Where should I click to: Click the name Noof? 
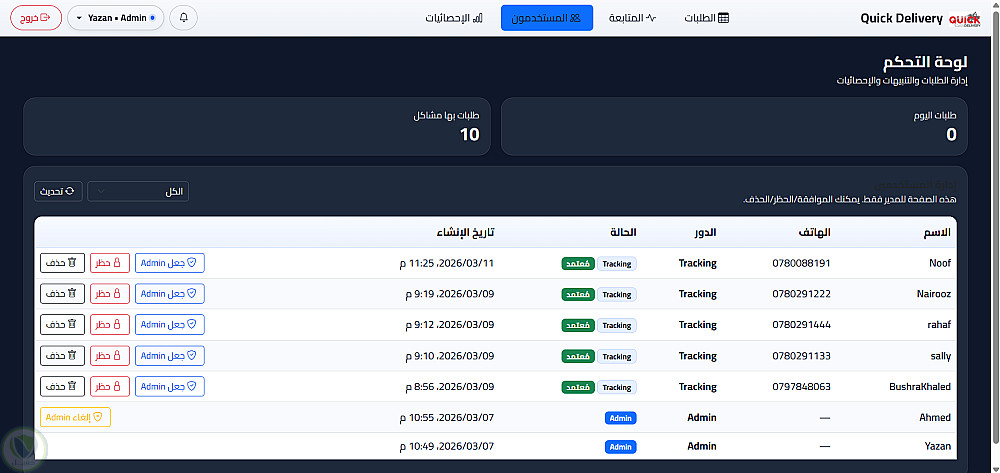[x=940, y=263]
